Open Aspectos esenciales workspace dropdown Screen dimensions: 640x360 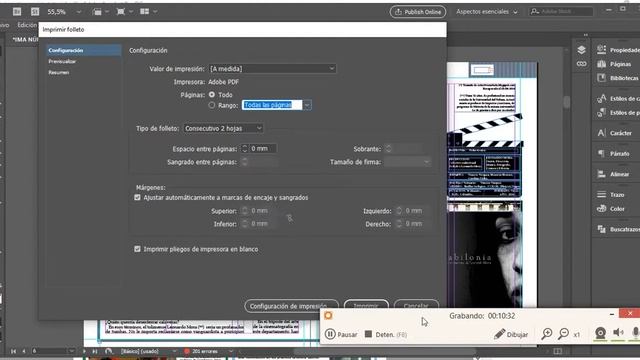tap(487, 12)
